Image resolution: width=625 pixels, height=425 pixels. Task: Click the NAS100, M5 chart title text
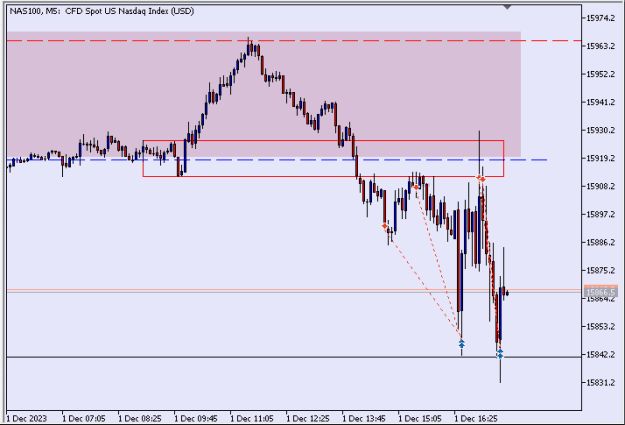[102, 11]
